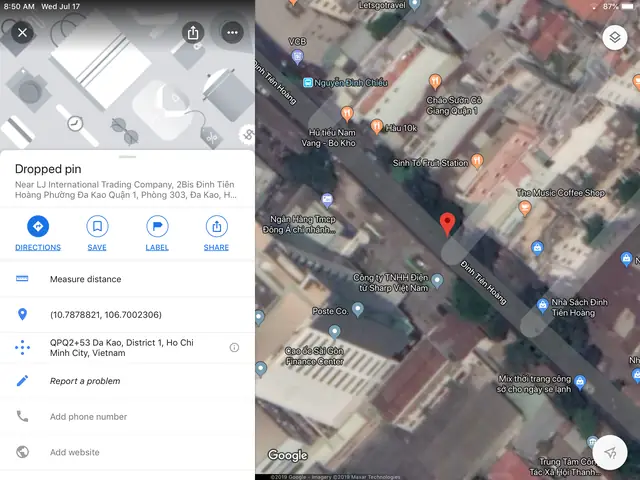Close the dropped pin panel

tap(22, 32)
